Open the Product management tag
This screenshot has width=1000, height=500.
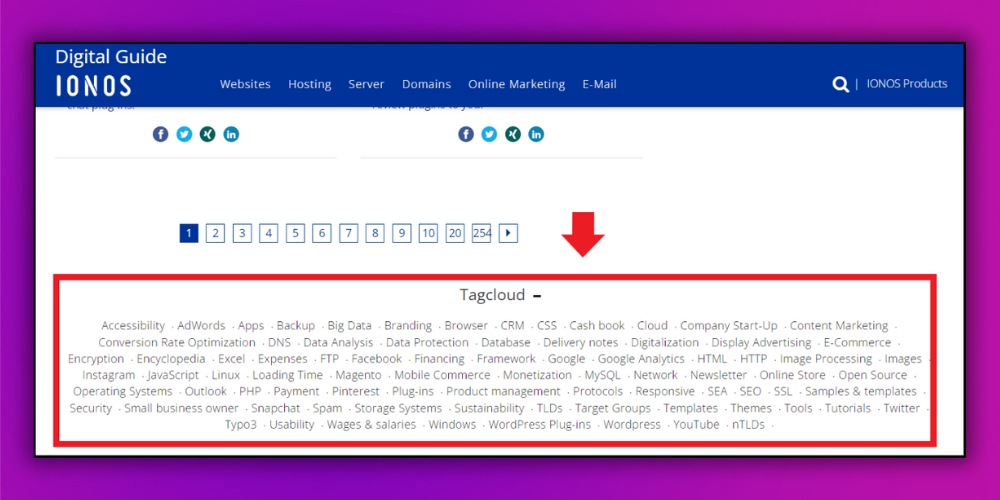pyautogui.click(x=503, y=392)
